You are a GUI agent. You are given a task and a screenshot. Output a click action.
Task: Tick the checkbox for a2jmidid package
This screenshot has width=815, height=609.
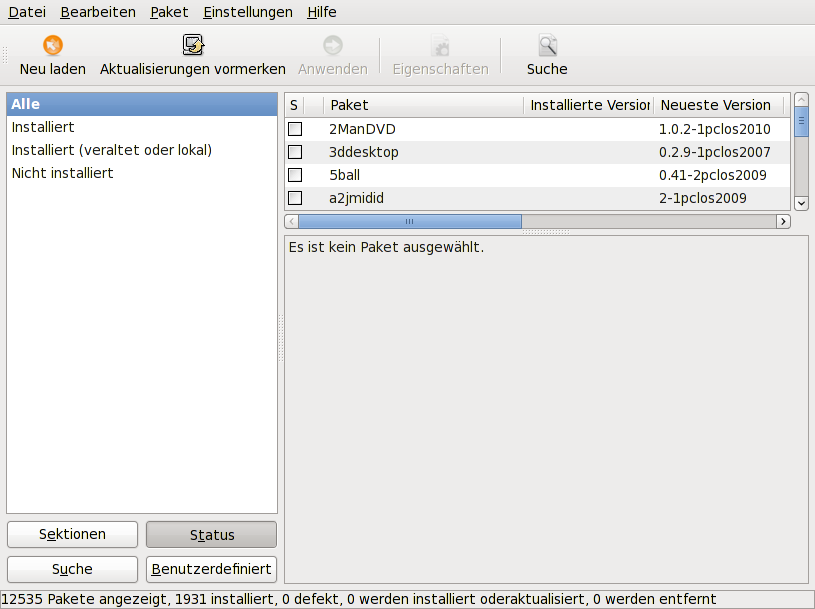tap(295, 198)
